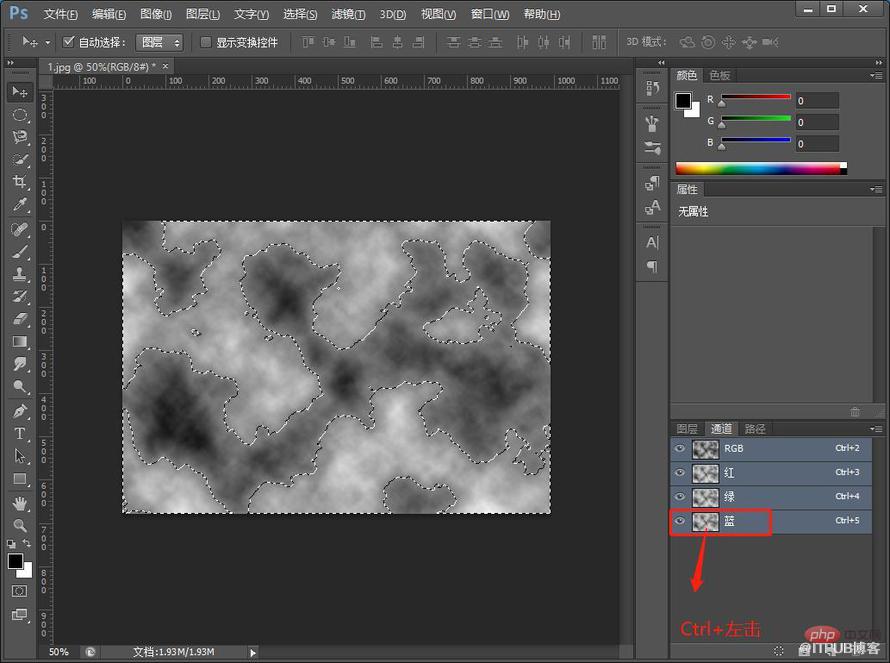The height and width of the screenshot is (663, 890).
Task: Select the RGB composite channel
Action: tap(771, 448)
